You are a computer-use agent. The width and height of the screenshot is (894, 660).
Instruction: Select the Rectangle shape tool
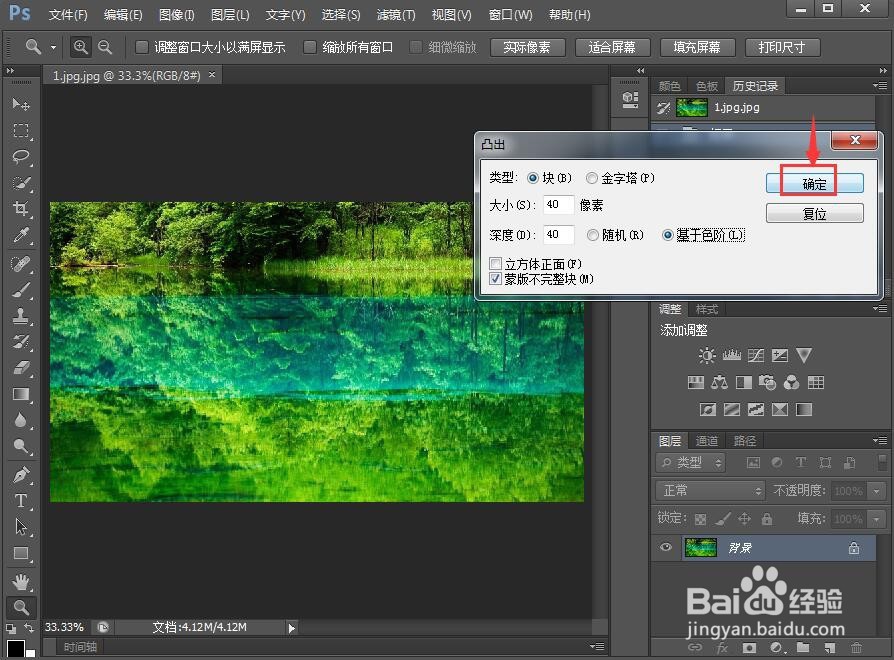(x=21, y=553)
